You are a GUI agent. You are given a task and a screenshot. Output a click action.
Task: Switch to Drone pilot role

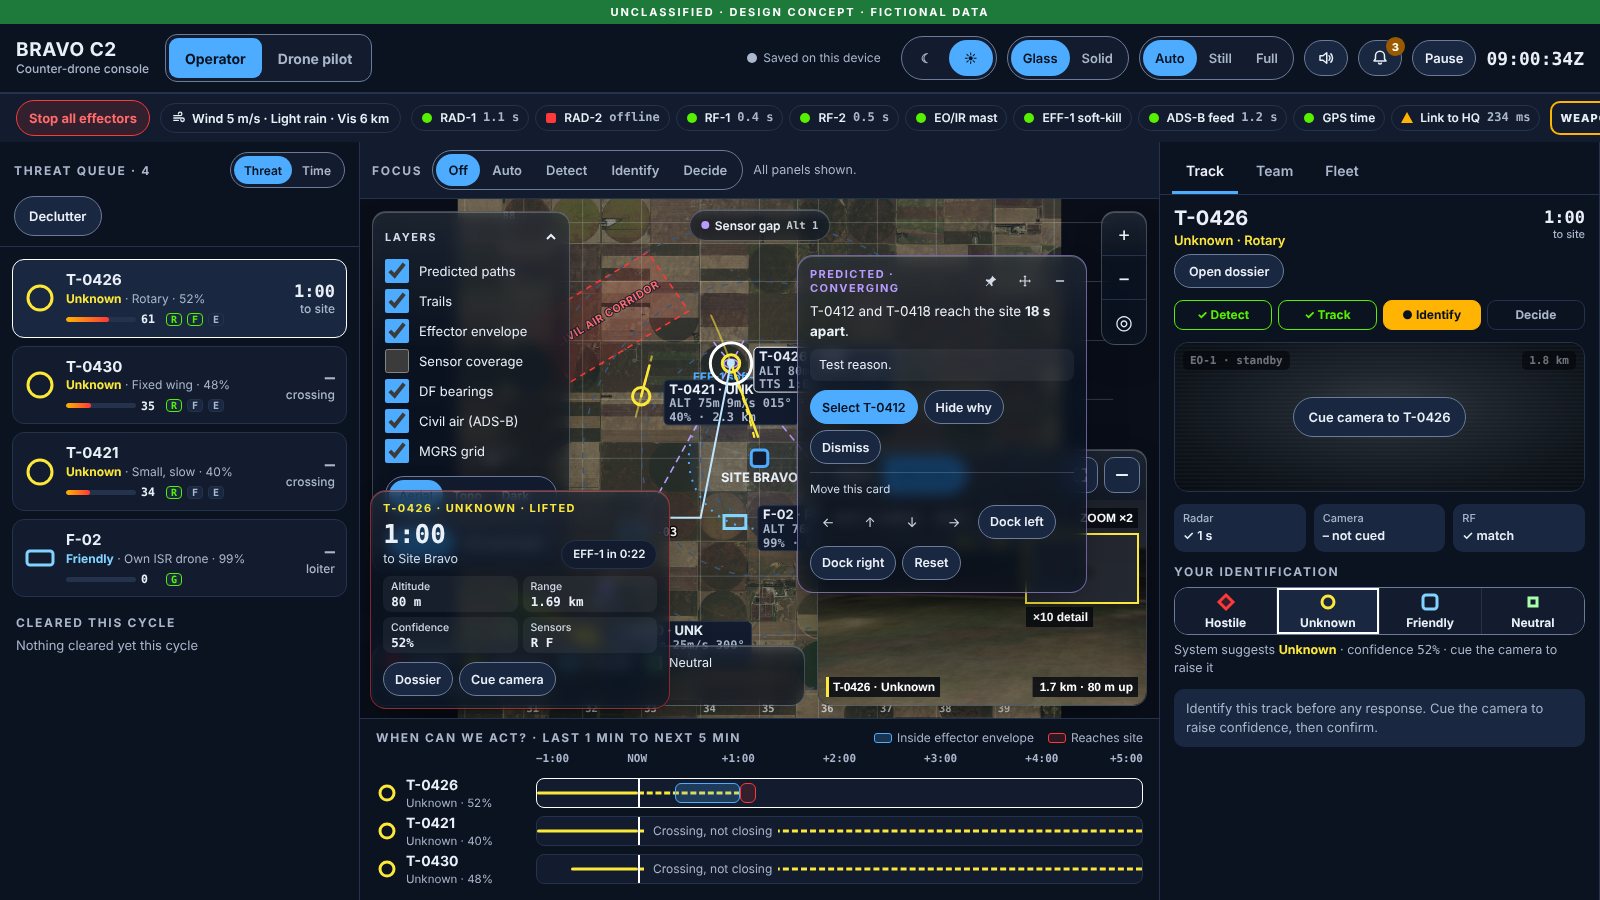(x=315, y=59)
